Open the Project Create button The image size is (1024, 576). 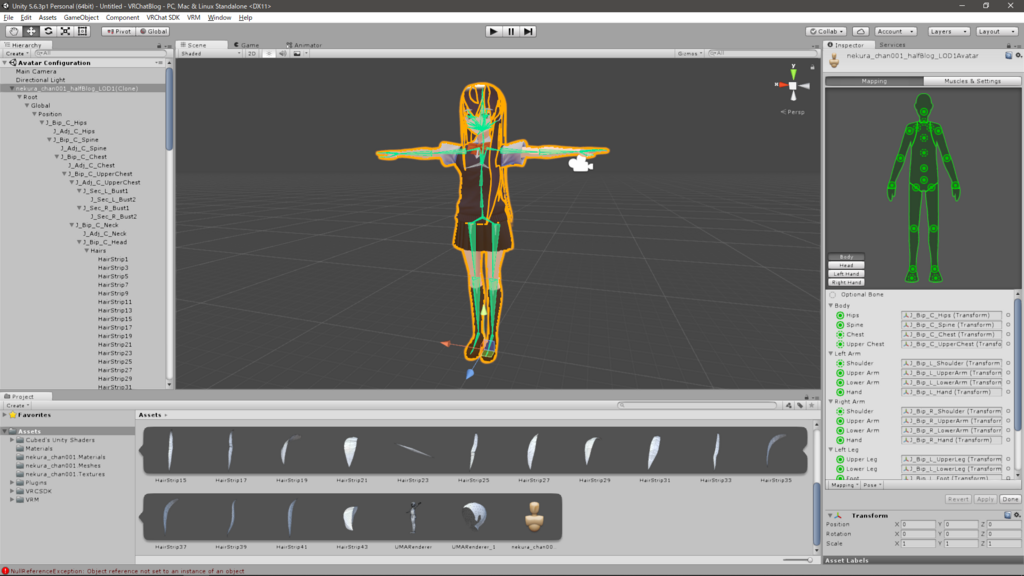pyautogui.click(x=18, y=406)
